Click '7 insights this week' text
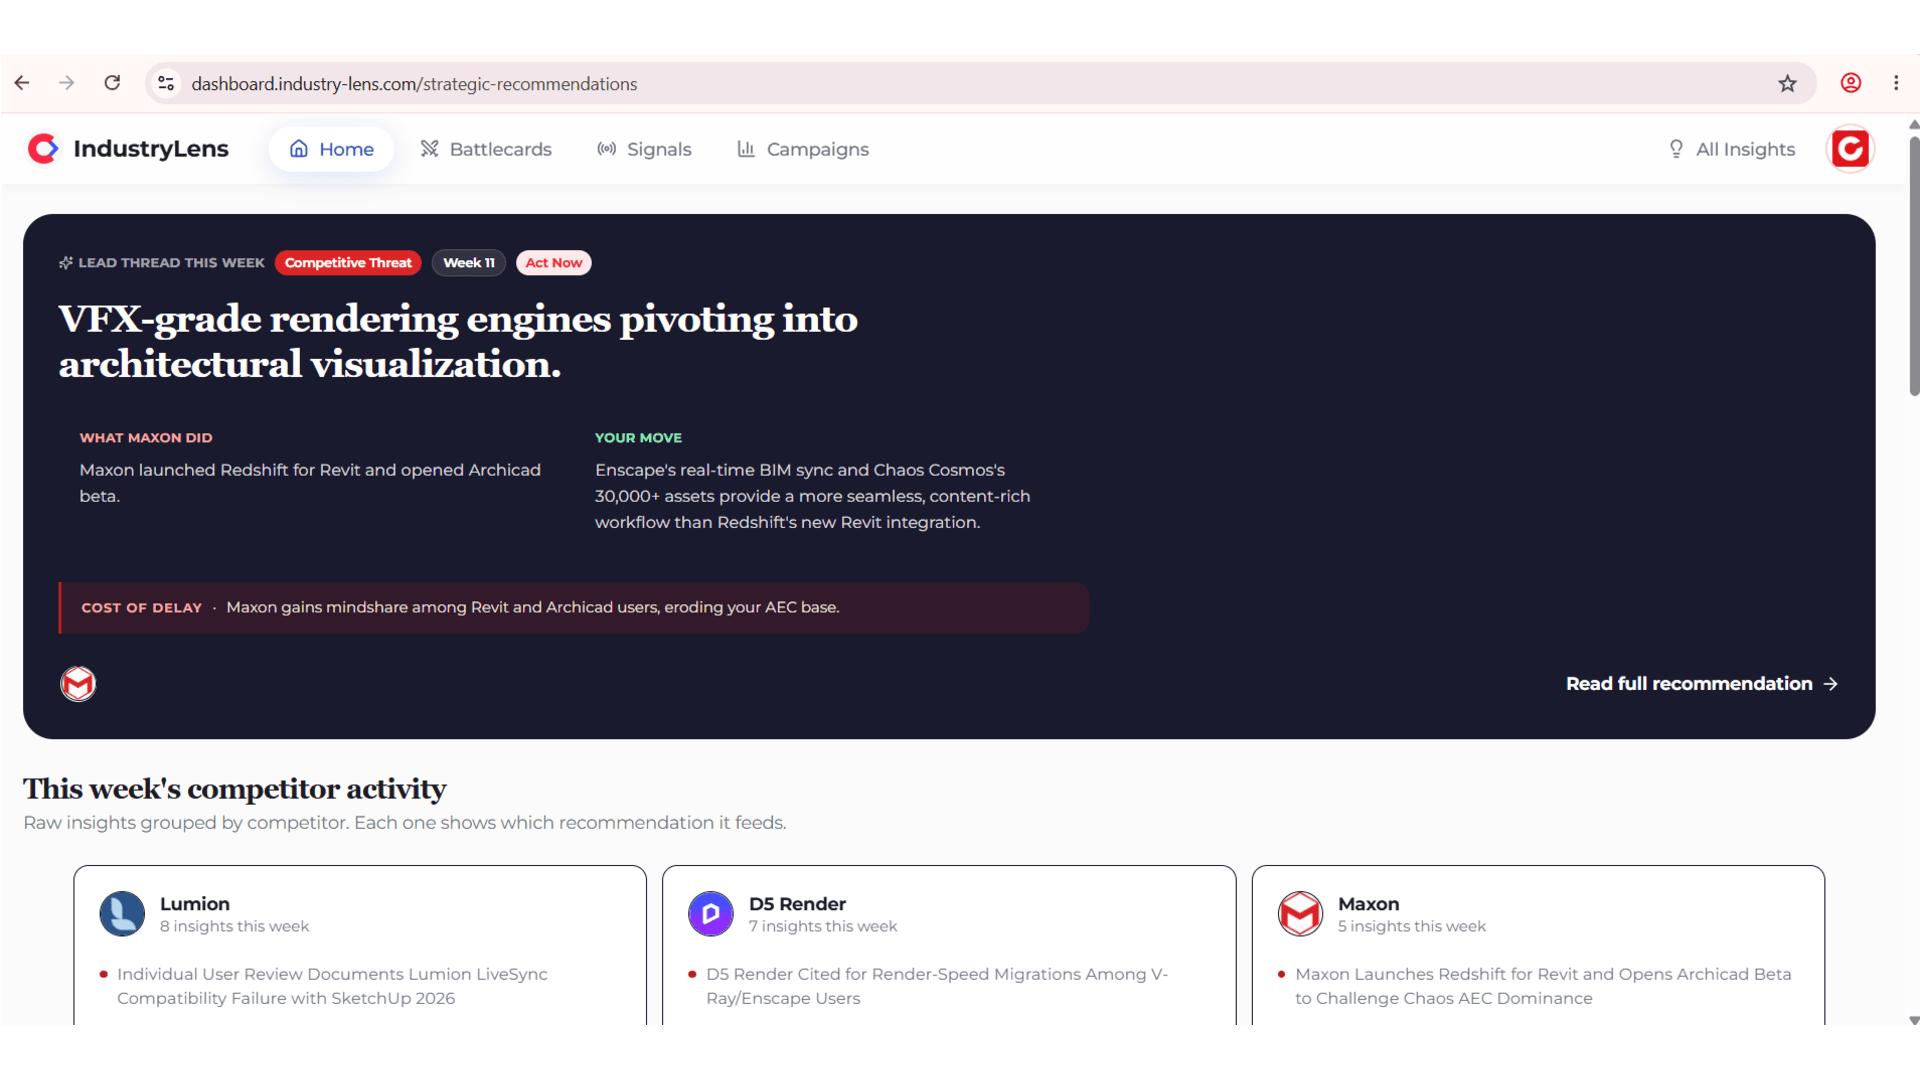 (823, 927)
